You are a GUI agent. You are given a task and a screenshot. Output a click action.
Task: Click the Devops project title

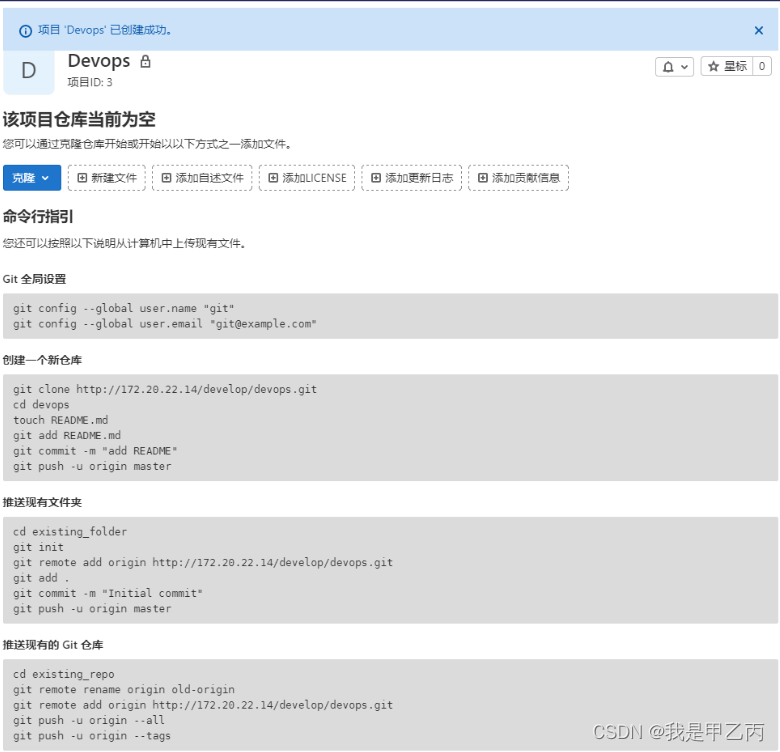pos(99,61)
